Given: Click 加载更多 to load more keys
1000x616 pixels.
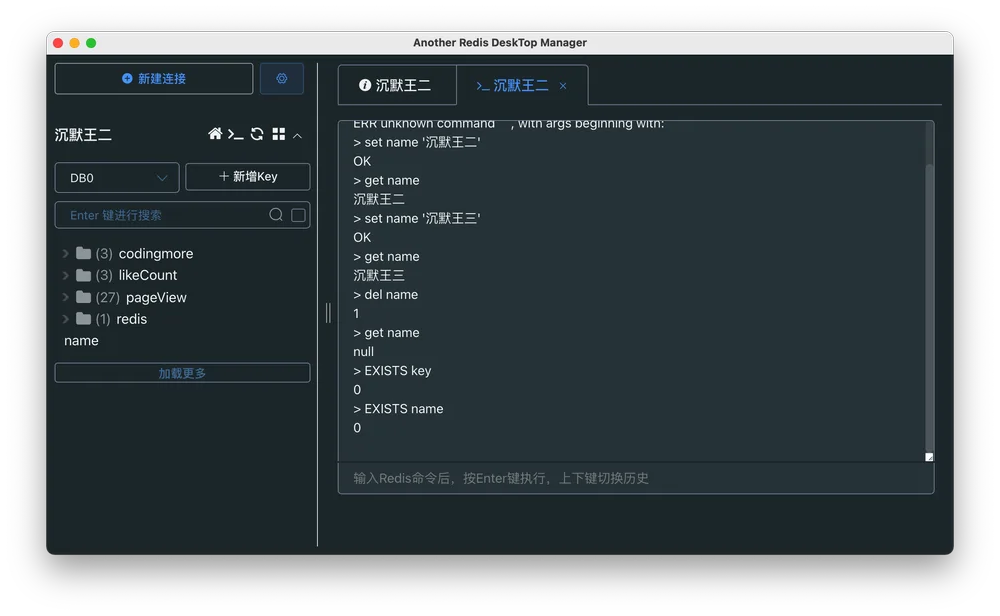Looking at the screenshot, I should tap(182, 373).
